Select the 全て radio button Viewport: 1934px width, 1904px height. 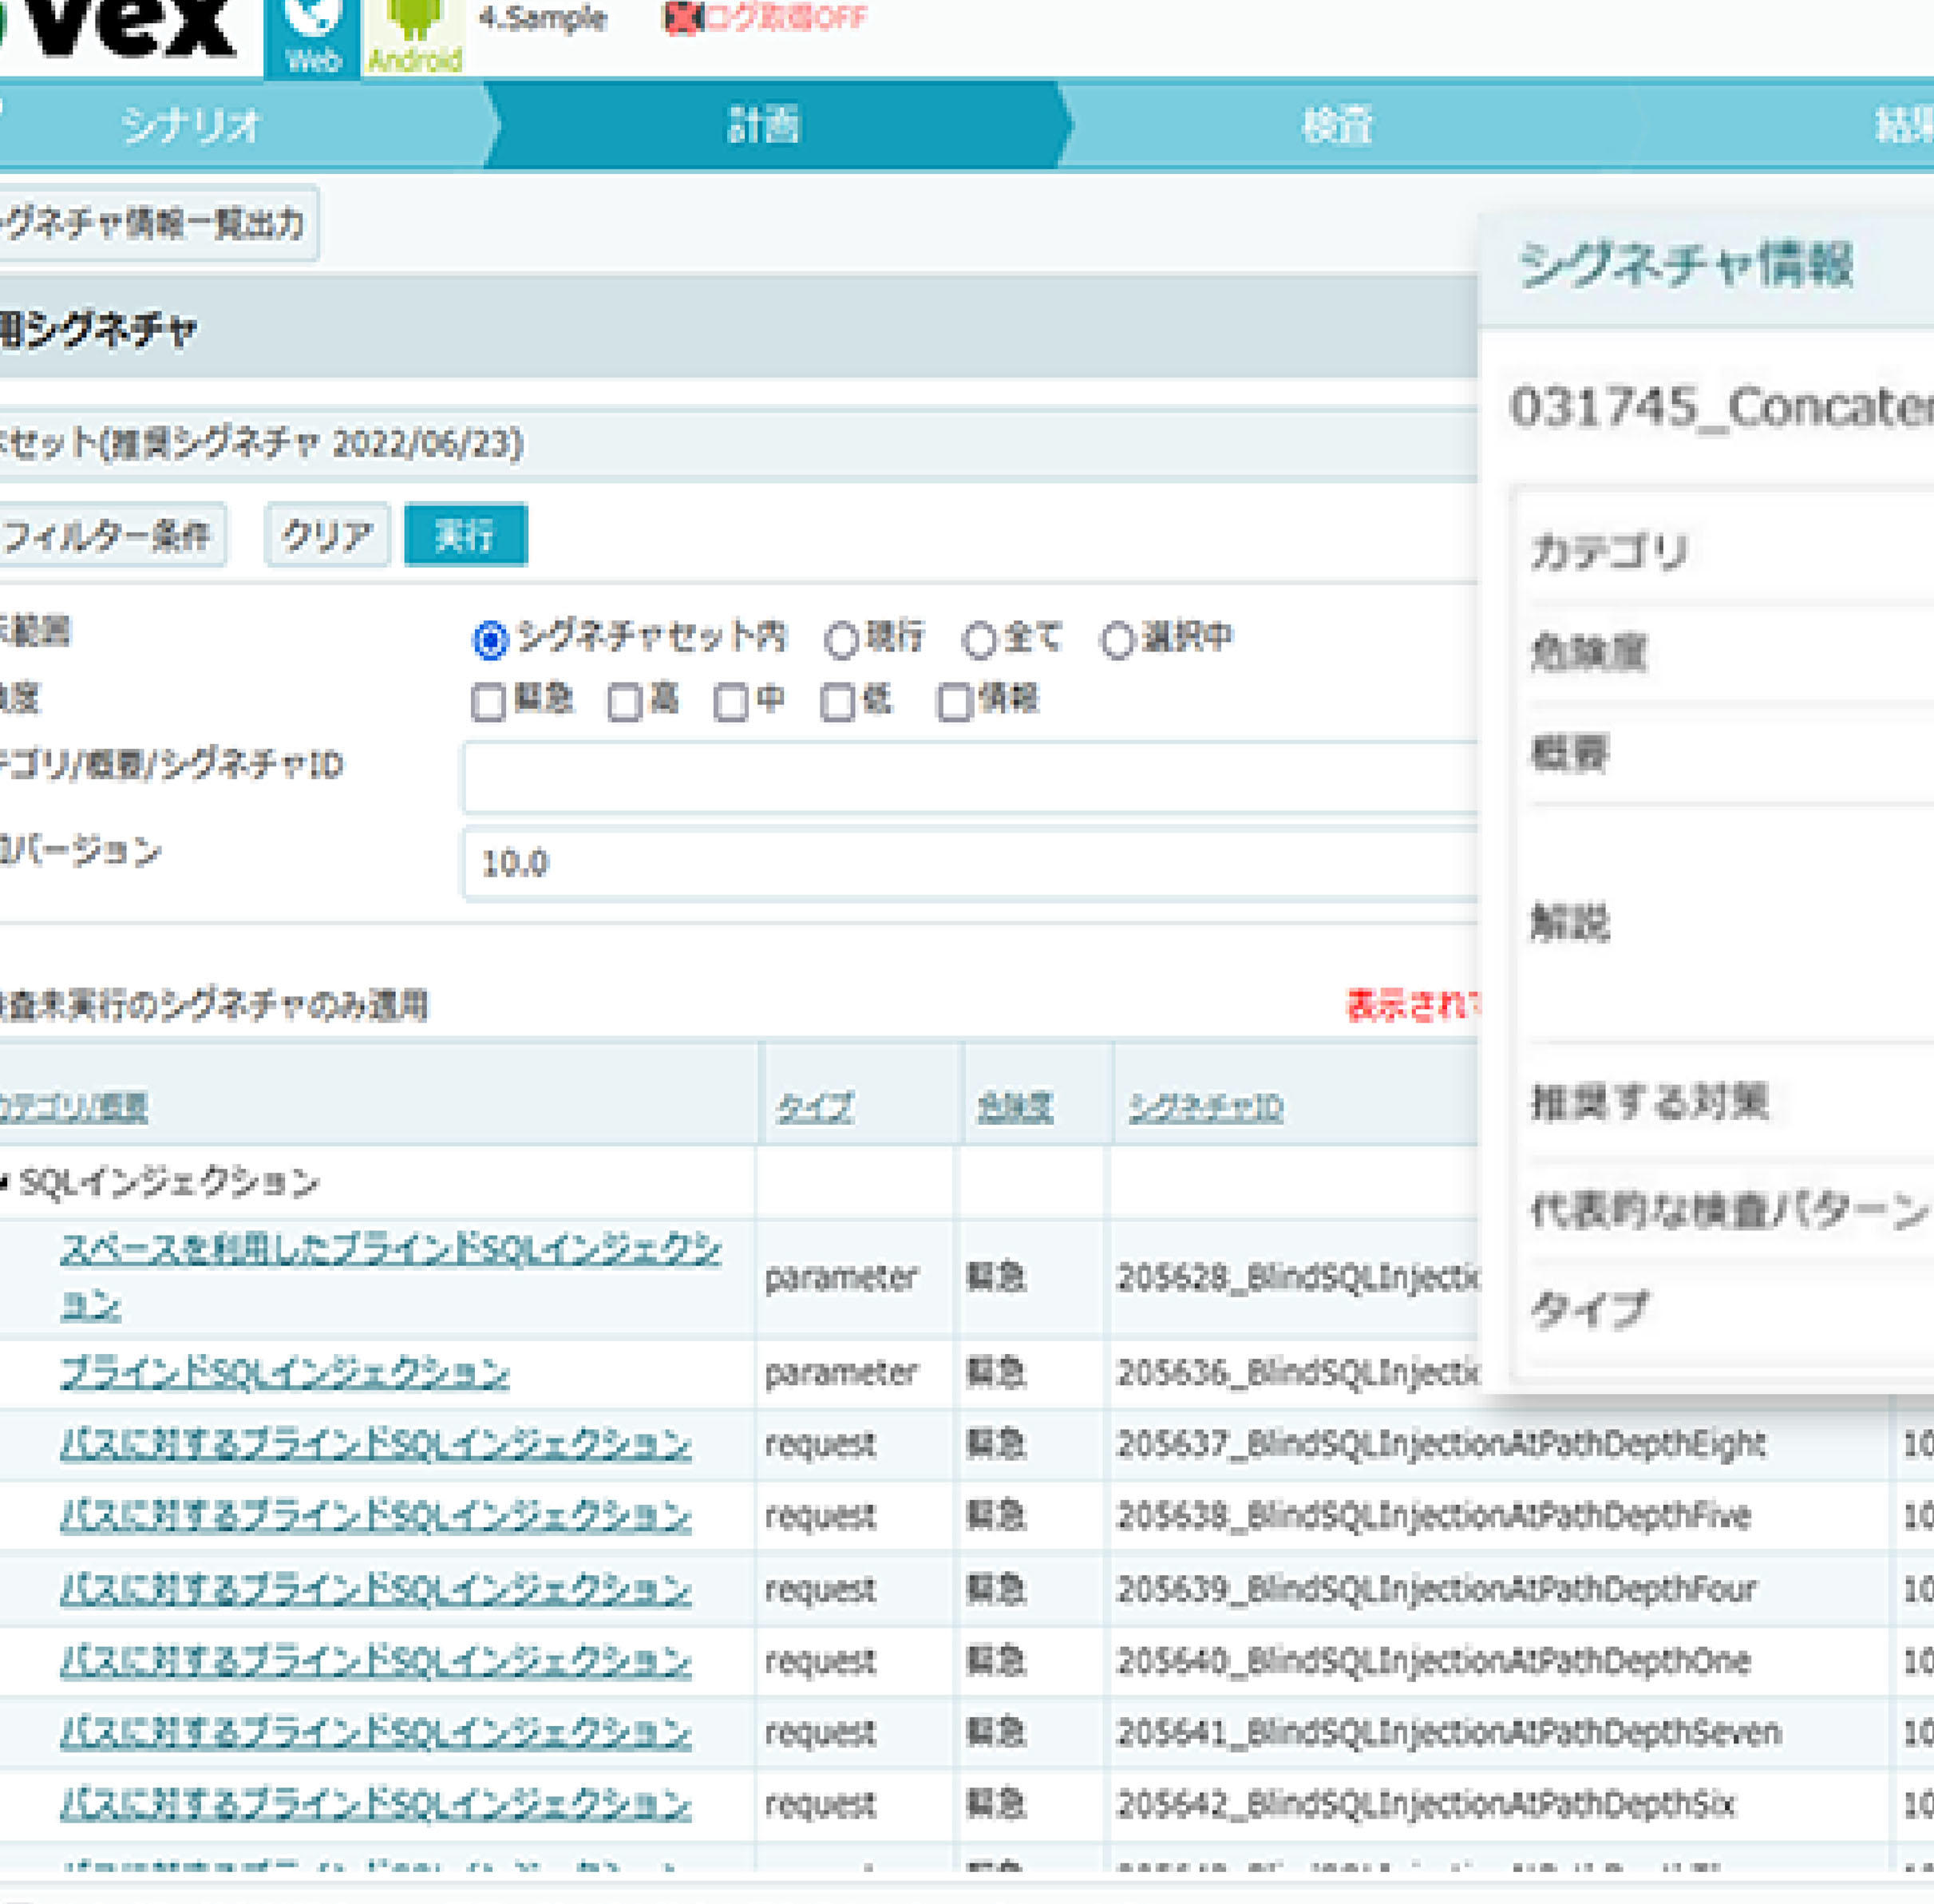979,640
